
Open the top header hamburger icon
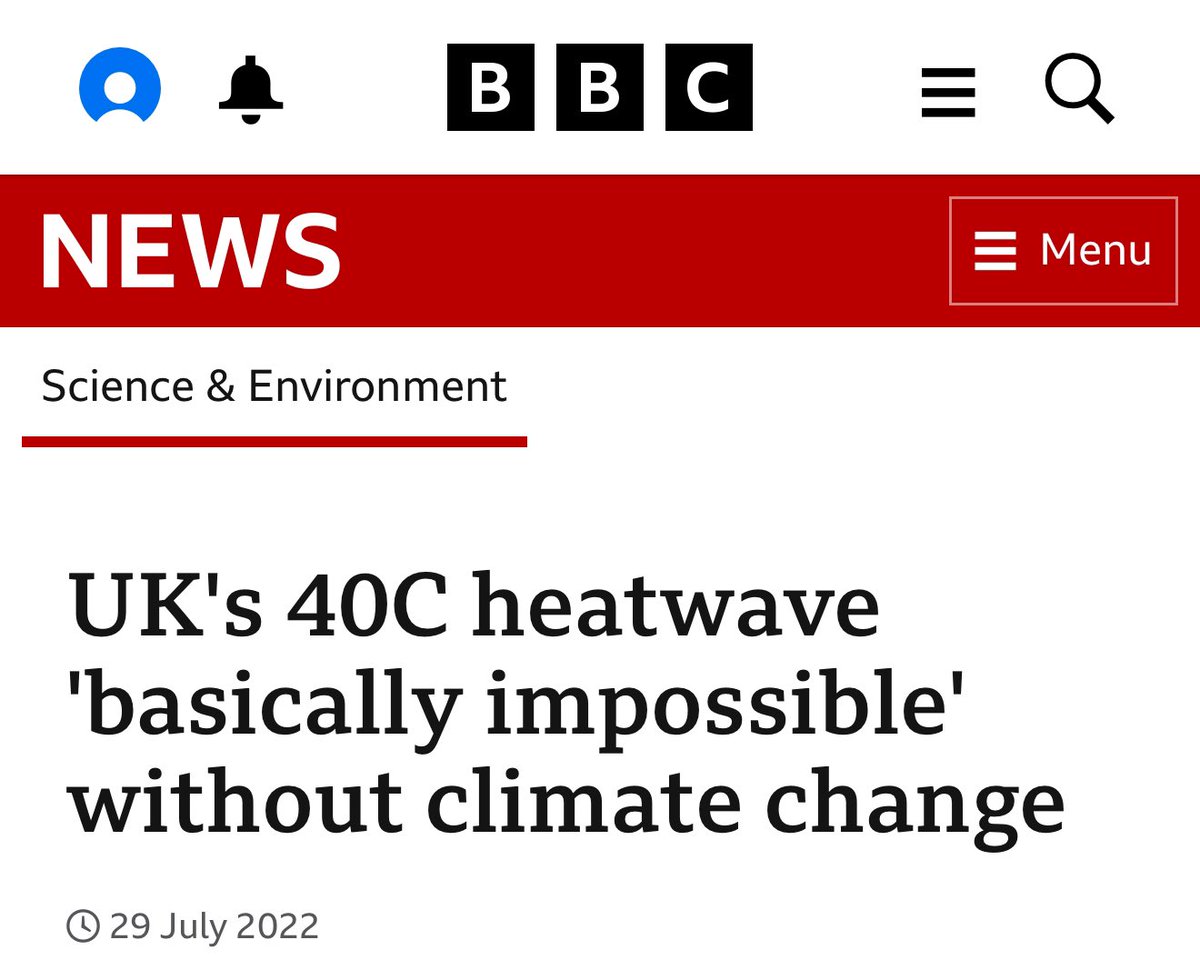coord(948,92)
